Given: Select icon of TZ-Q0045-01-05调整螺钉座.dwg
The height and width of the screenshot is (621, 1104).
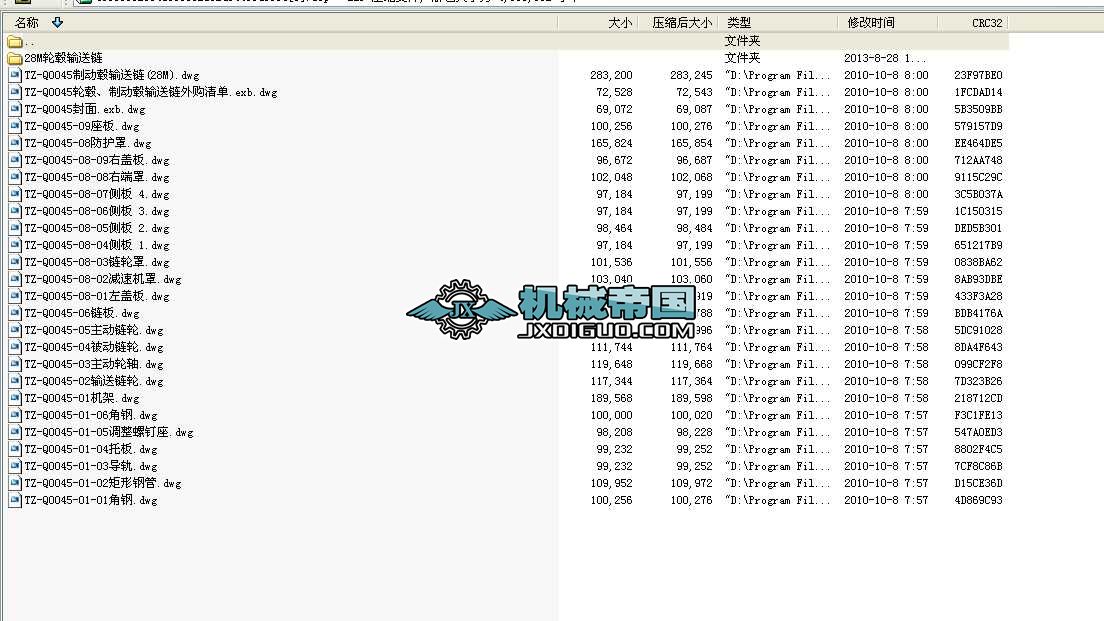Looking at the screenshot, I should click(15, 432).
